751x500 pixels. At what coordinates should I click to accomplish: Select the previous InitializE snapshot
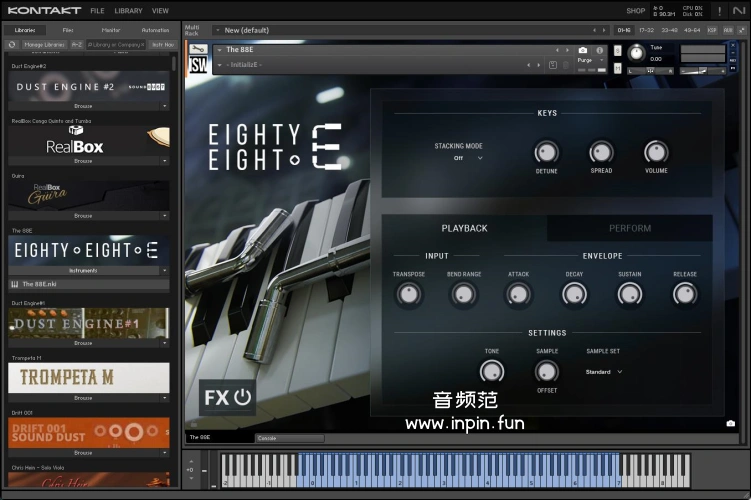tap(529, 65)
